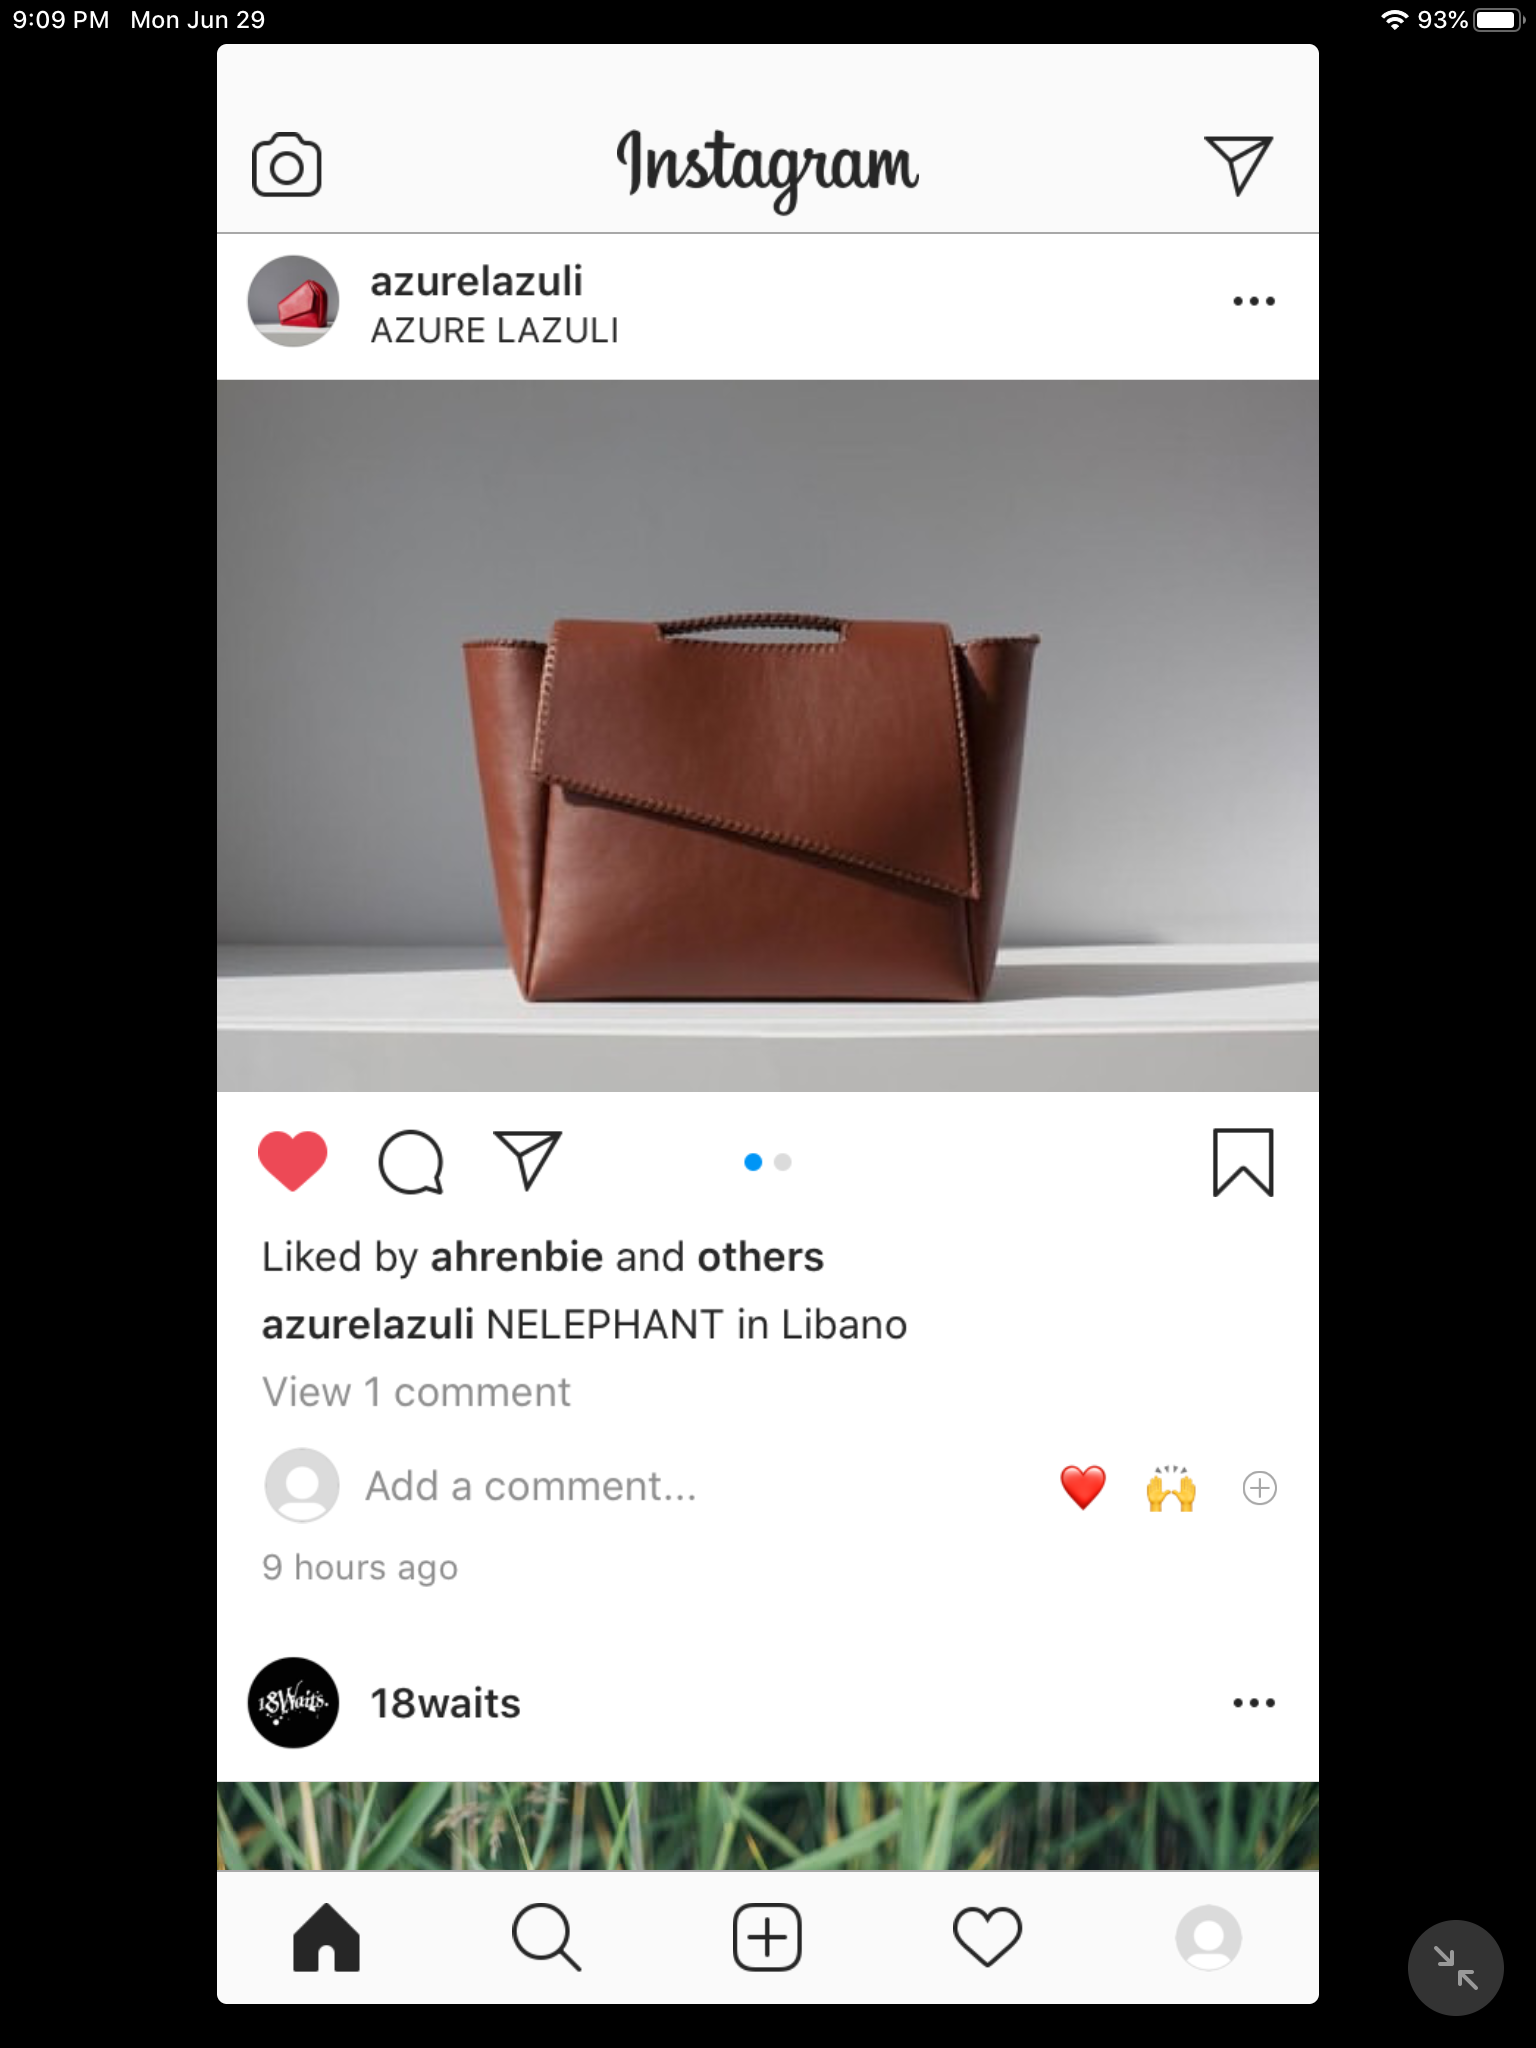The height and width of the screenshot is (2048, 1536).
Task: Go to the Home tab icon
Action: [326, 1937]
